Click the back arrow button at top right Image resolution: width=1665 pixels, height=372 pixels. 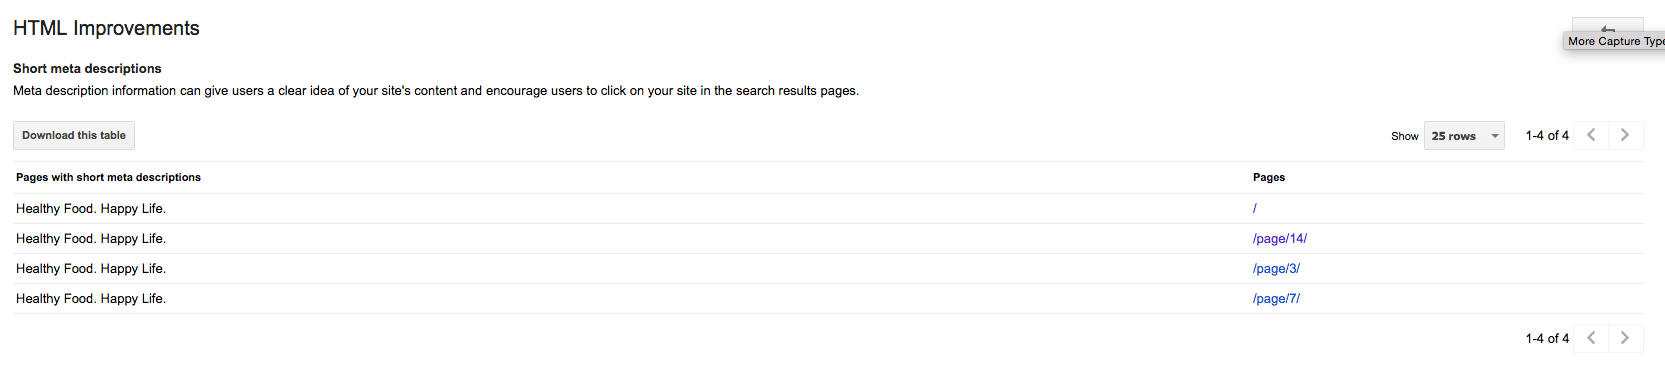[x=1608, y=25]
